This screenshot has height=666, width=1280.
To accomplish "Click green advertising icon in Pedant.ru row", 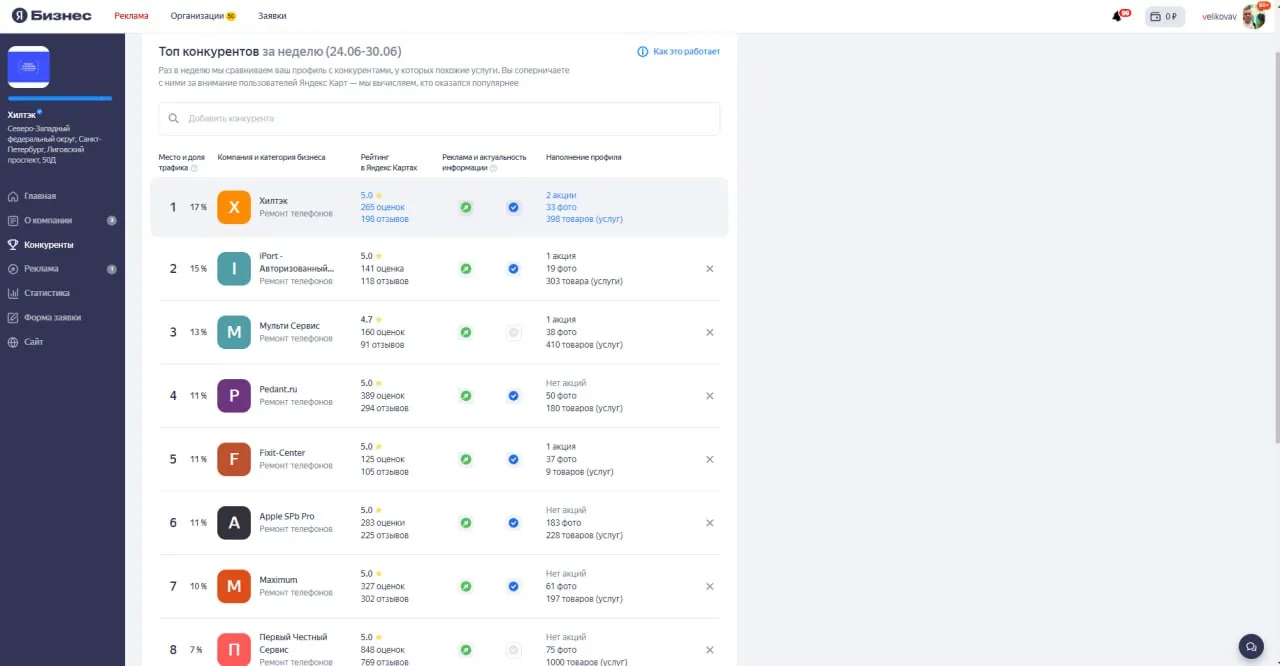I will [465, 396].
